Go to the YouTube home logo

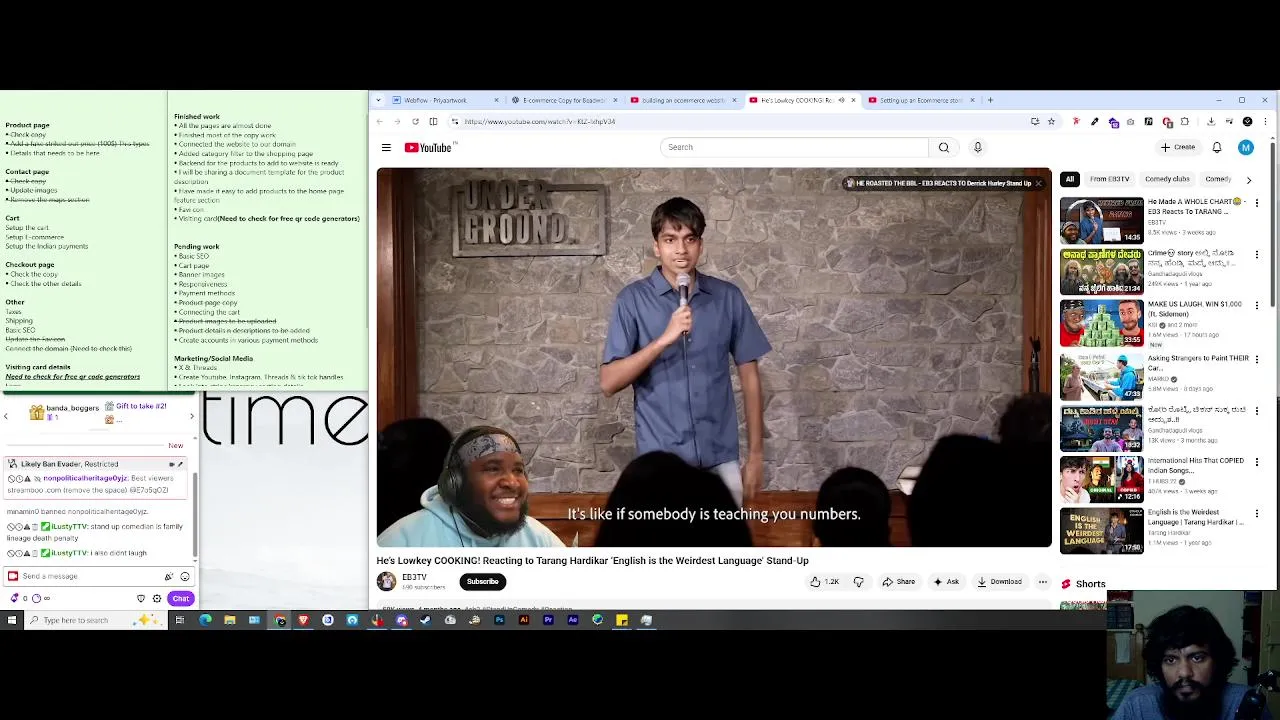pyautogui.click(x=429, y=148)
